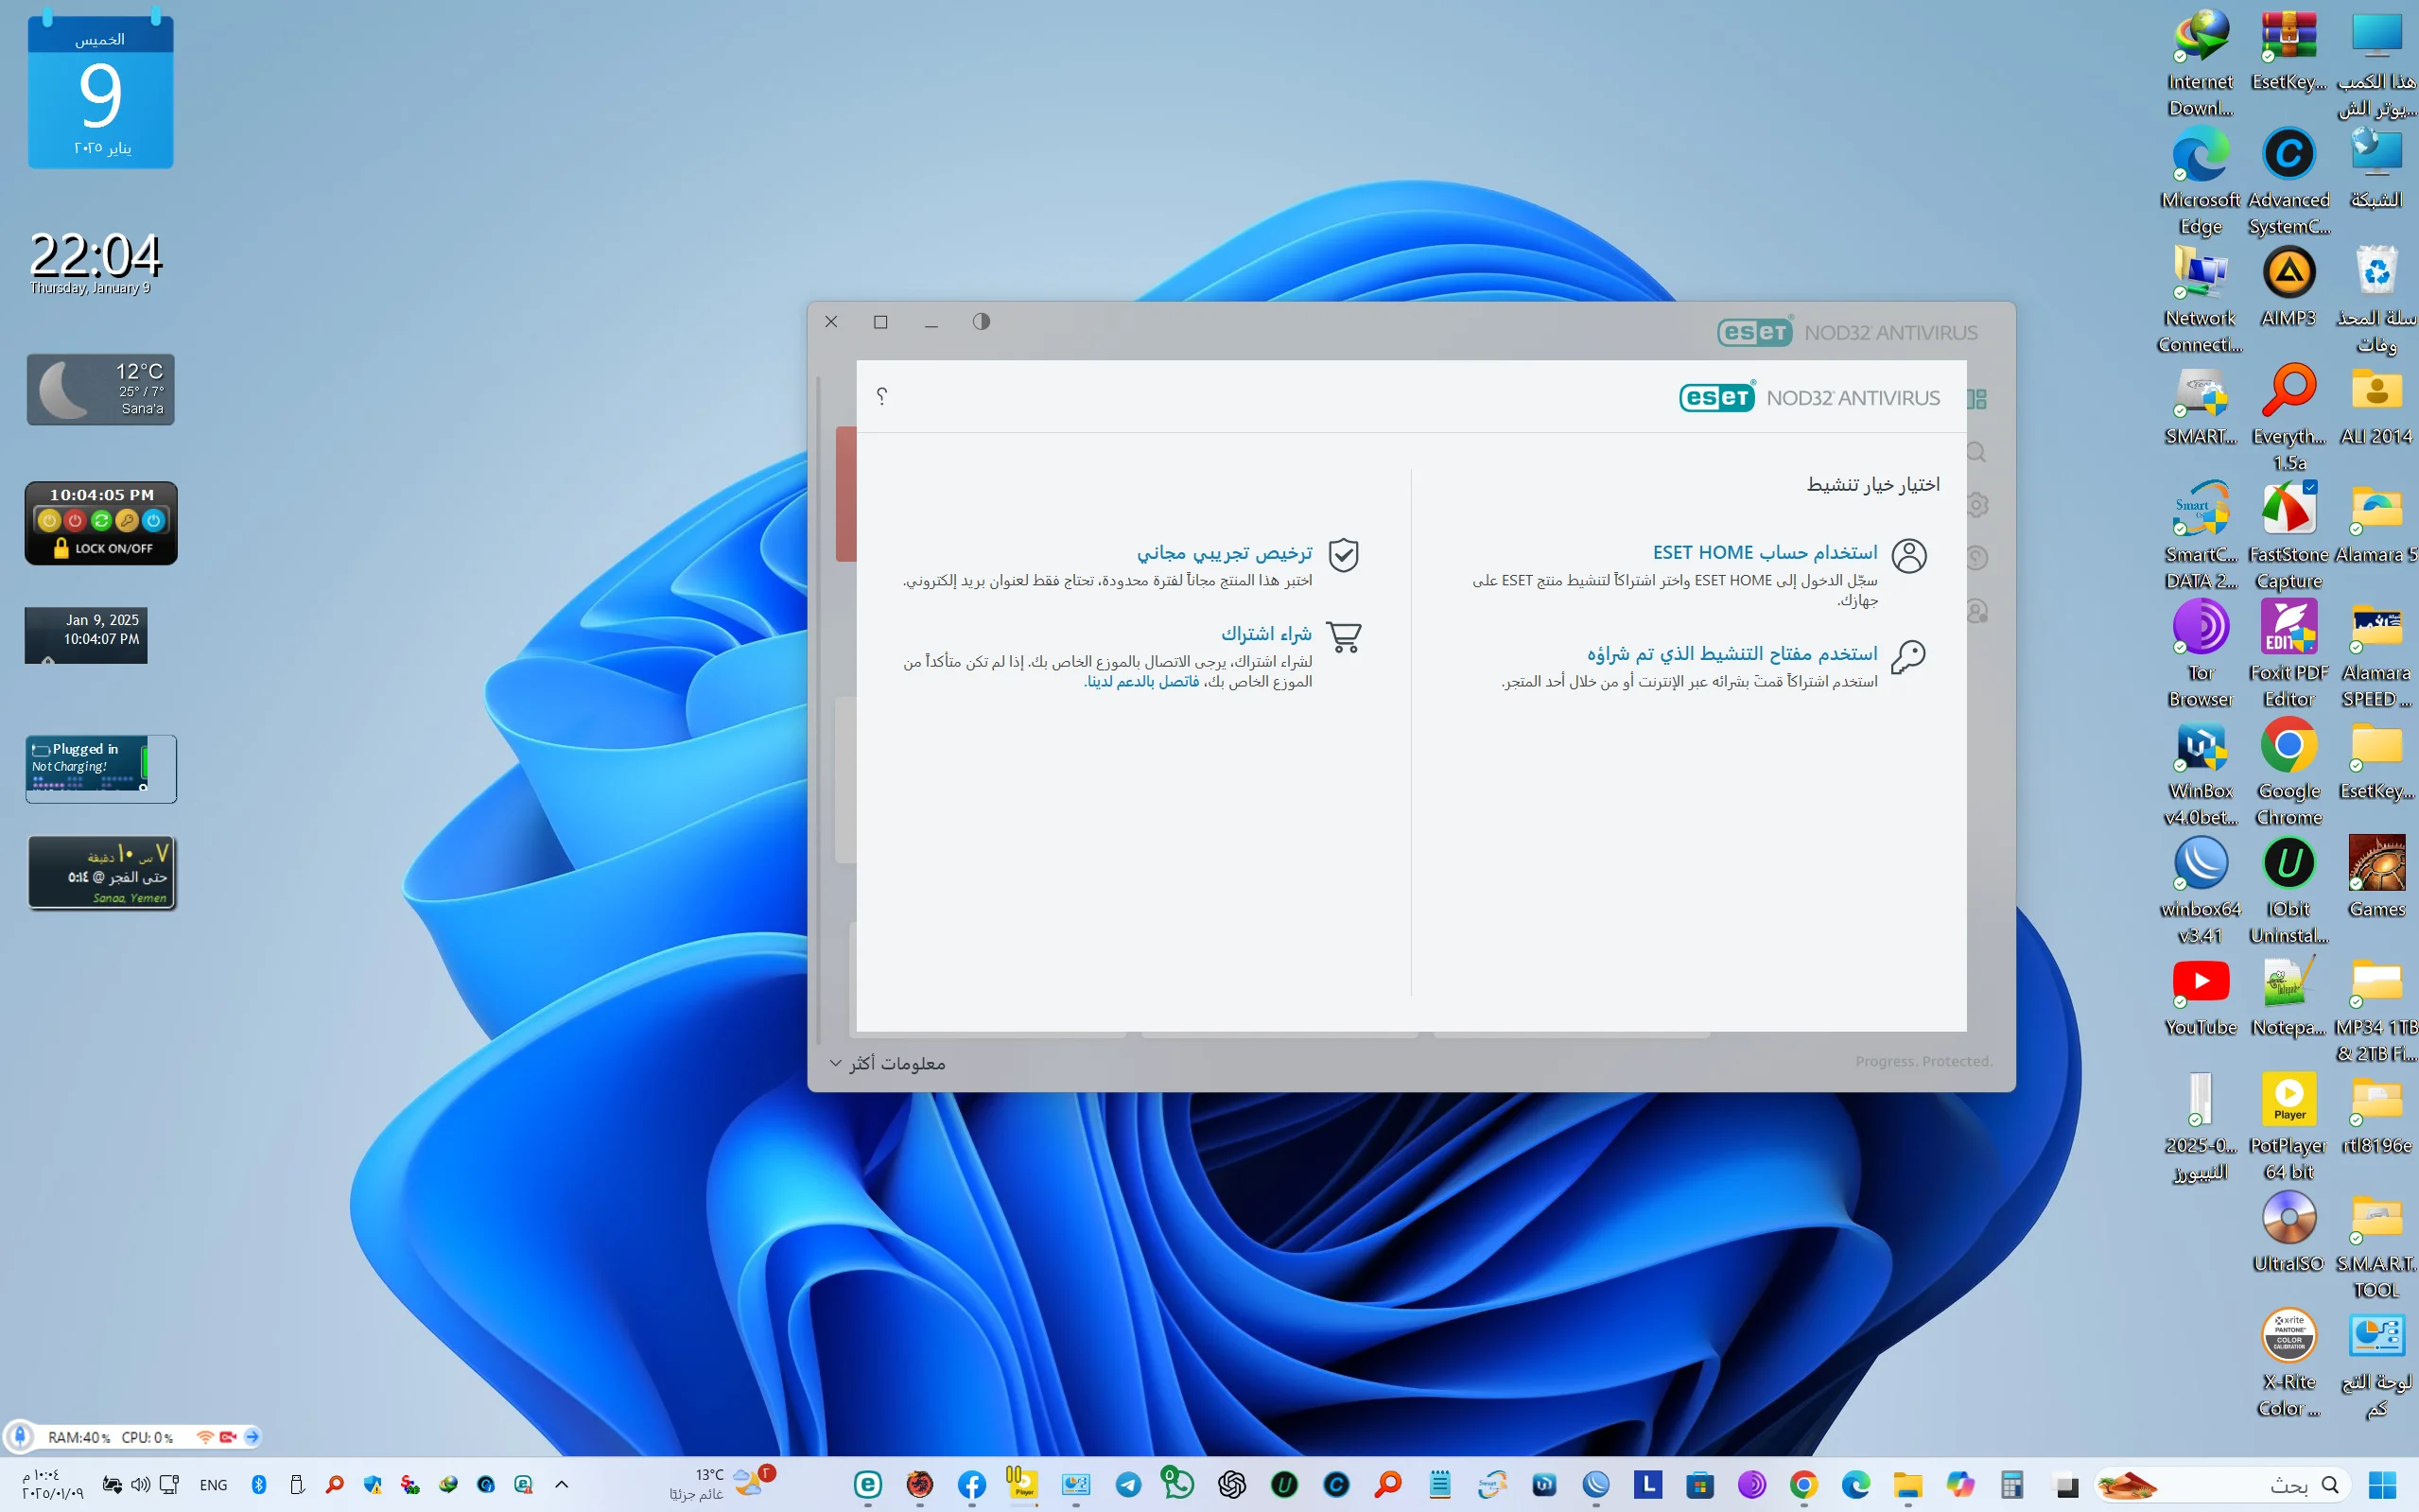Image resolution: width=2419 pixels, height=1512 pixels.
Task: Click the calendar widget showing 9
Action: click(100, 91)
